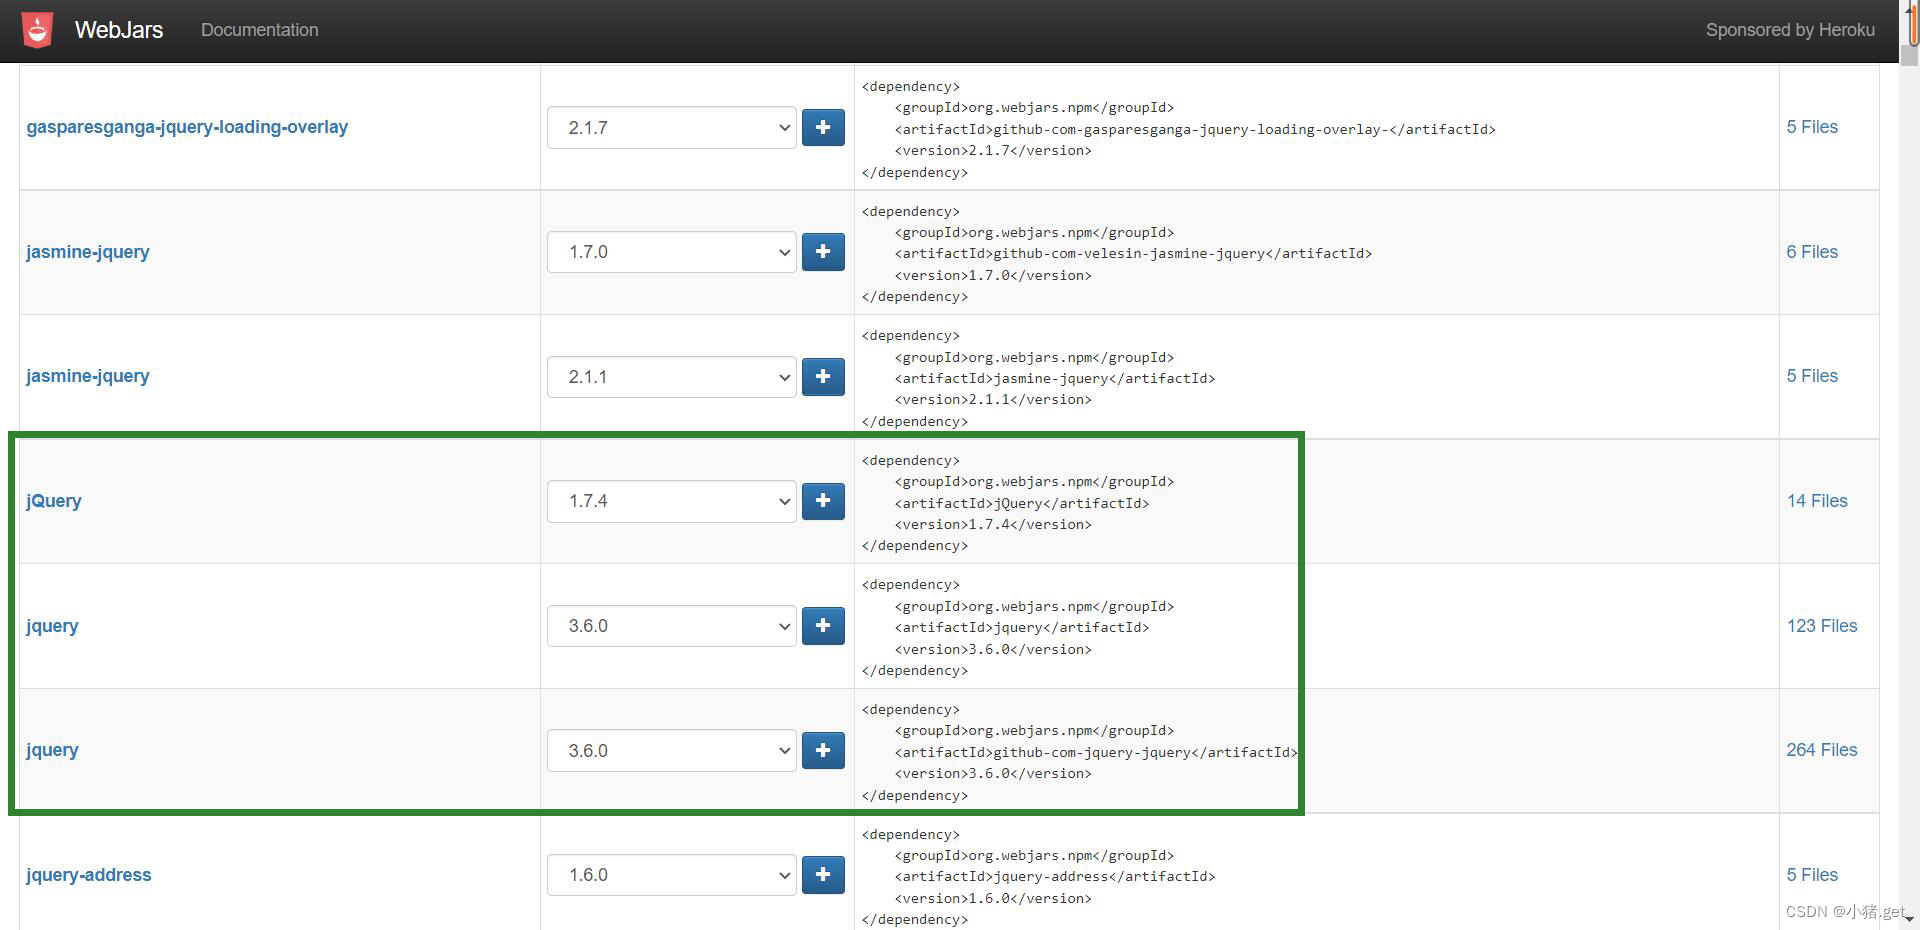Click the add button for jasmine-jquery 2.1.1
The height and width of the screenshot is (930, 1920).
pos(822,376)
